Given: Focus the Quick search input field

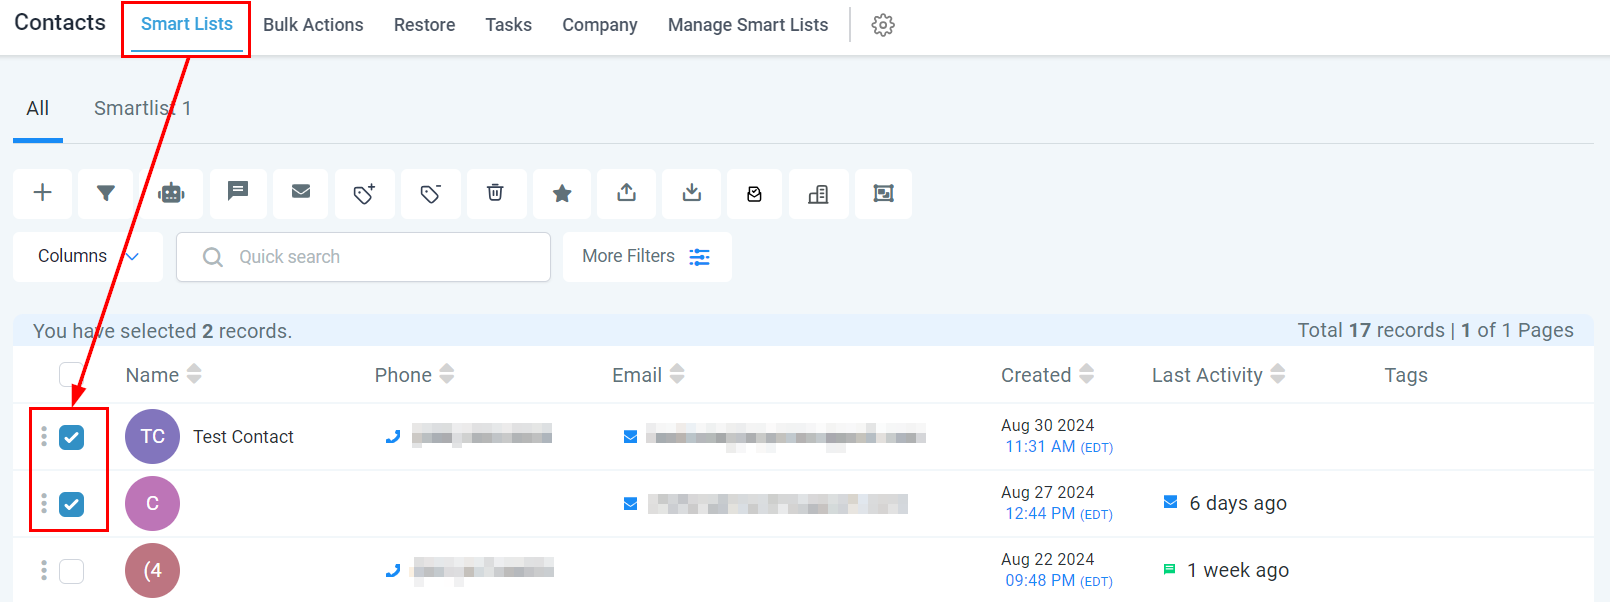Looking at the screenshot, I should (x=363, y=257).
